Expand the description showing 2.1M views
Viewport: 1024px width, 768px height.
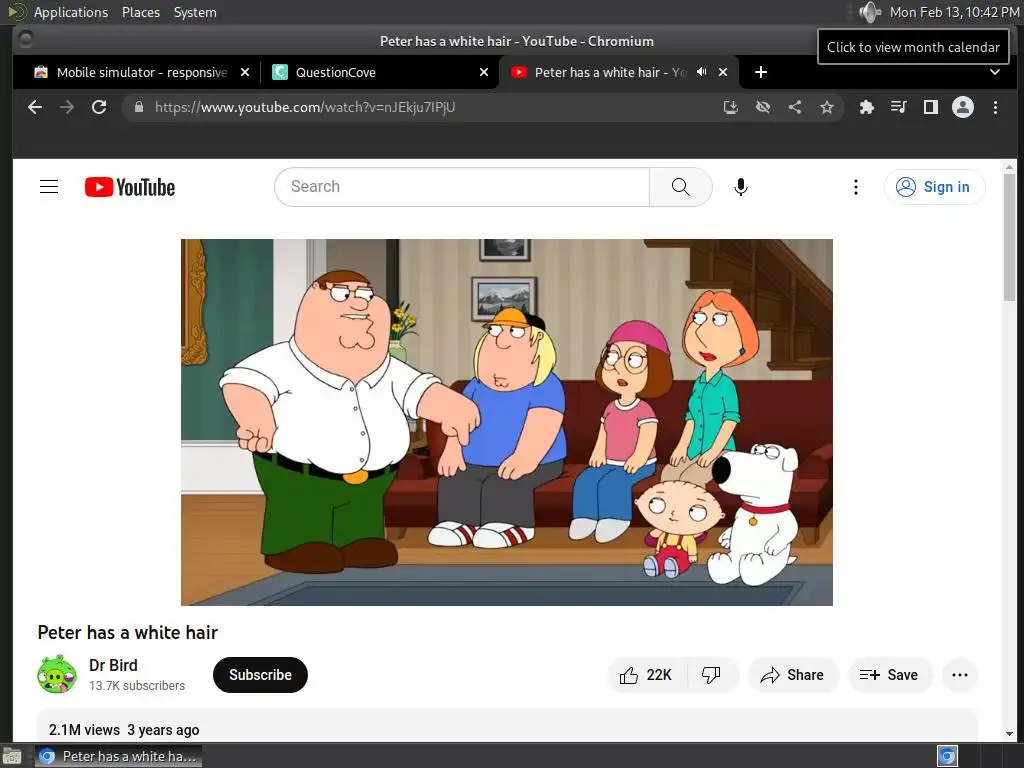tap(507, 726)
